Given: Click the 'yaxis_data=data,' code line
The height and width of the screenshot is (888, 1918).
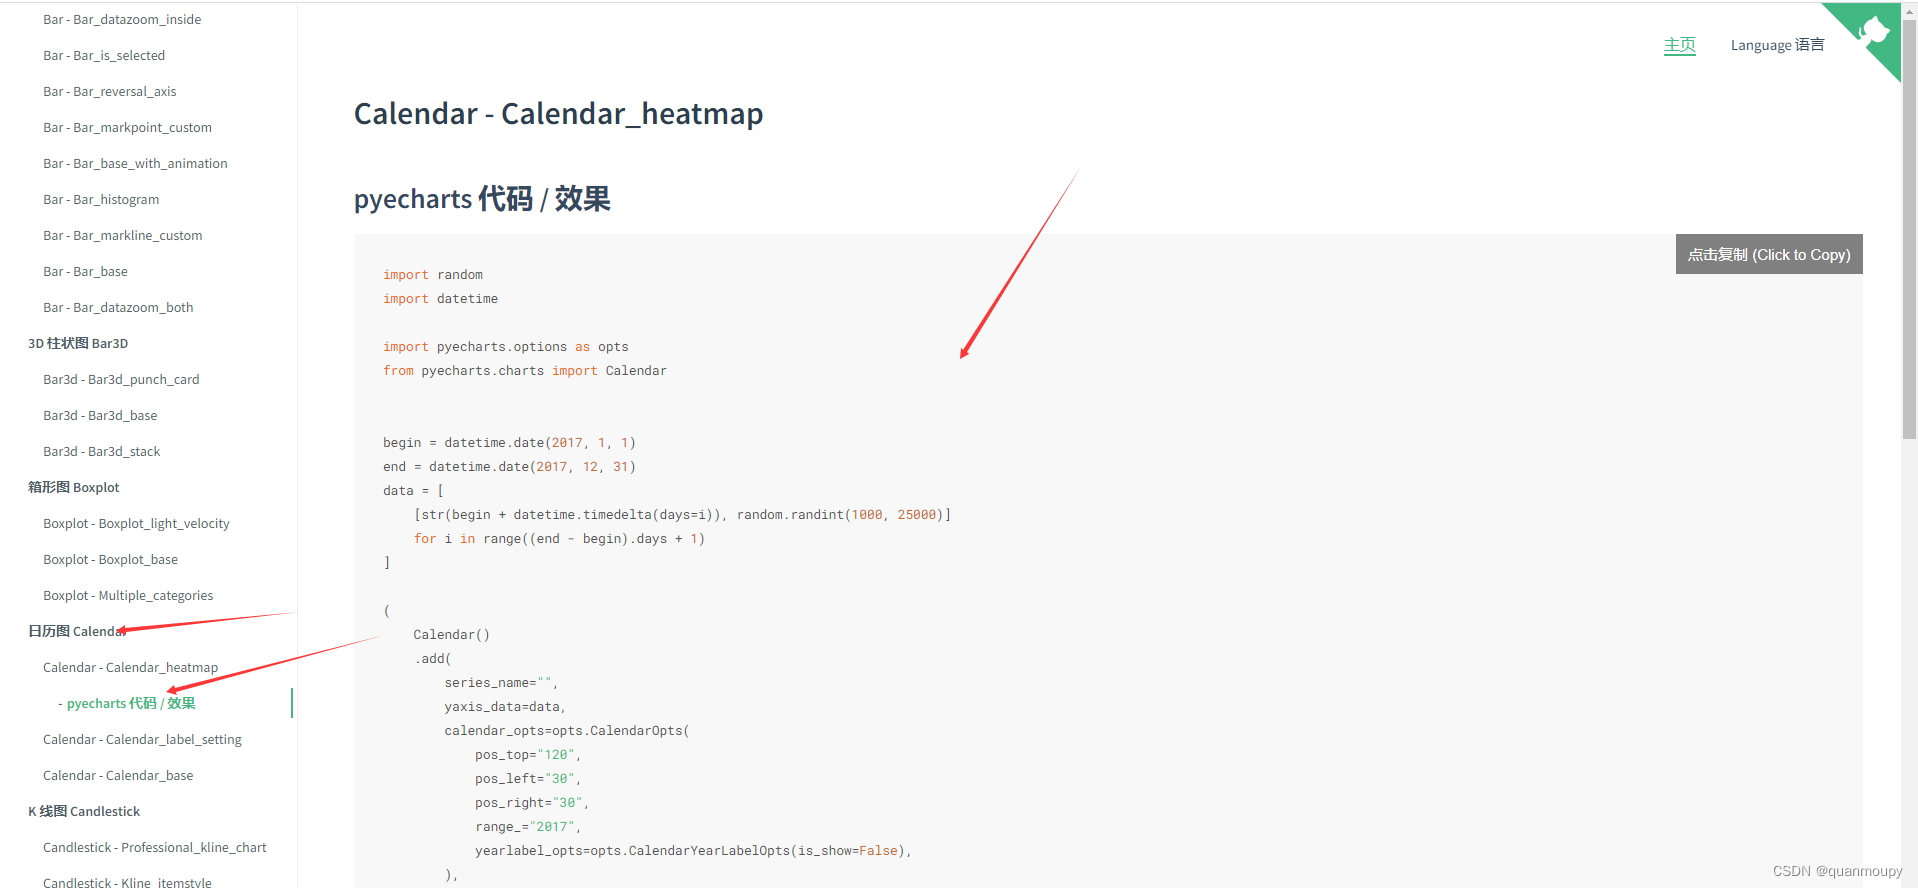Looking at the screenshot, I should point(505,706).
